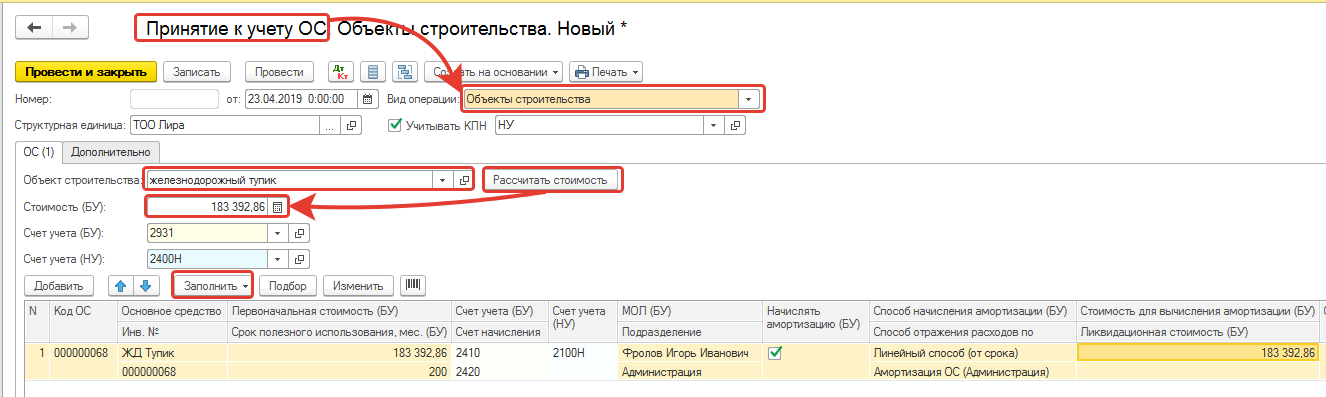Open calendar picker next to date field
Screen dimensions: 1326x397
pyautogui.click(x=368, y=99)
